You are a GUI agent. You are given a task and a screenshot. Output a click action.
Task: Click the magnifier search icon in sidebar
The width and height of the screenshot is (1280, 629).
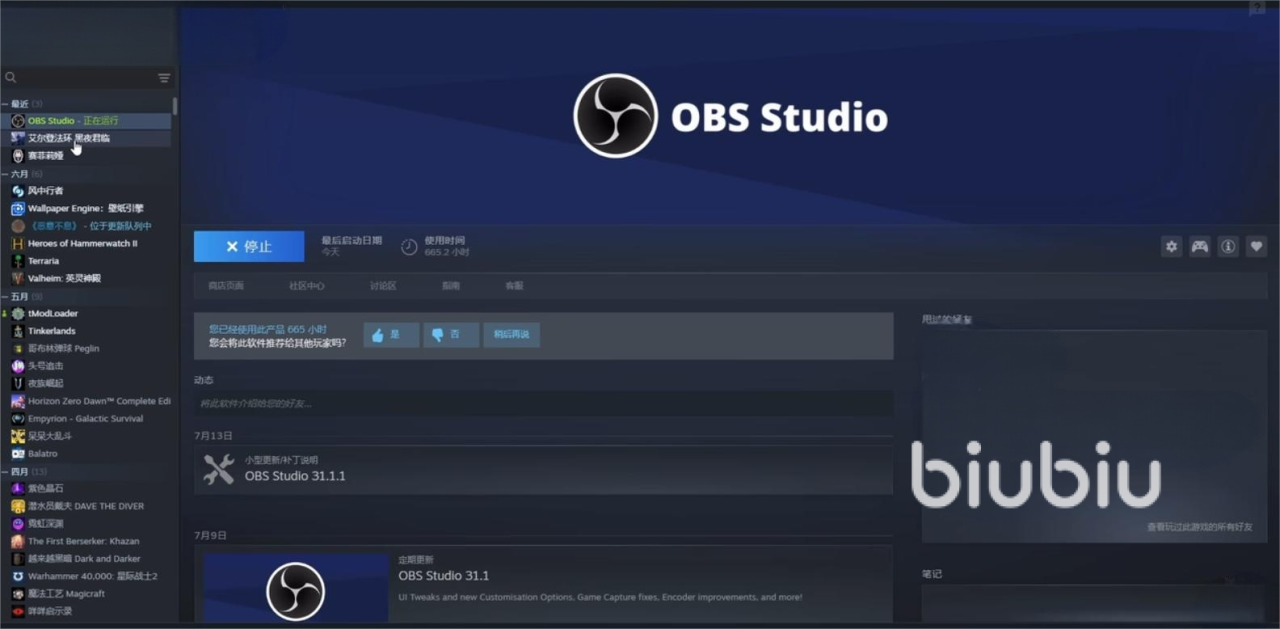[11, 78]
